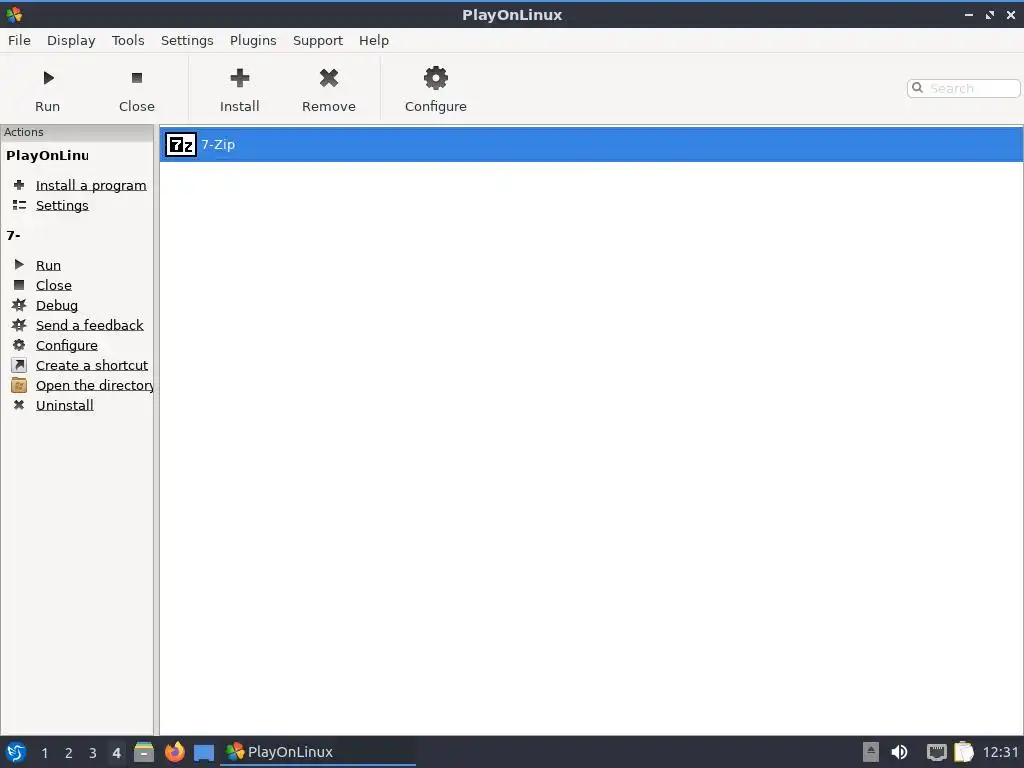Click bug icon beside Debug

19,305
